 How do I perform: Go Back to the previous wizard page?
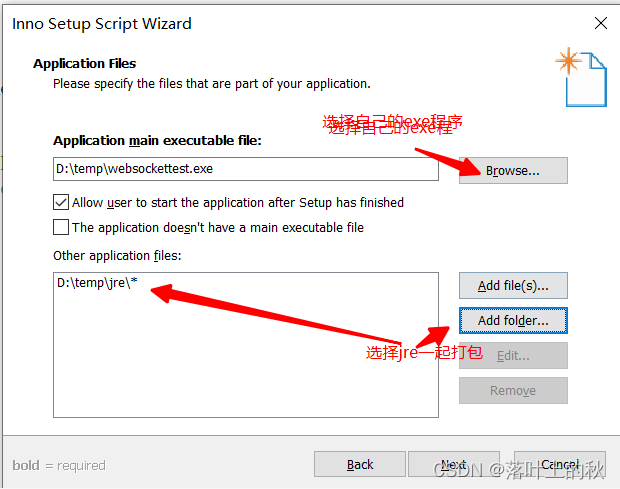[x=360, y=464]
